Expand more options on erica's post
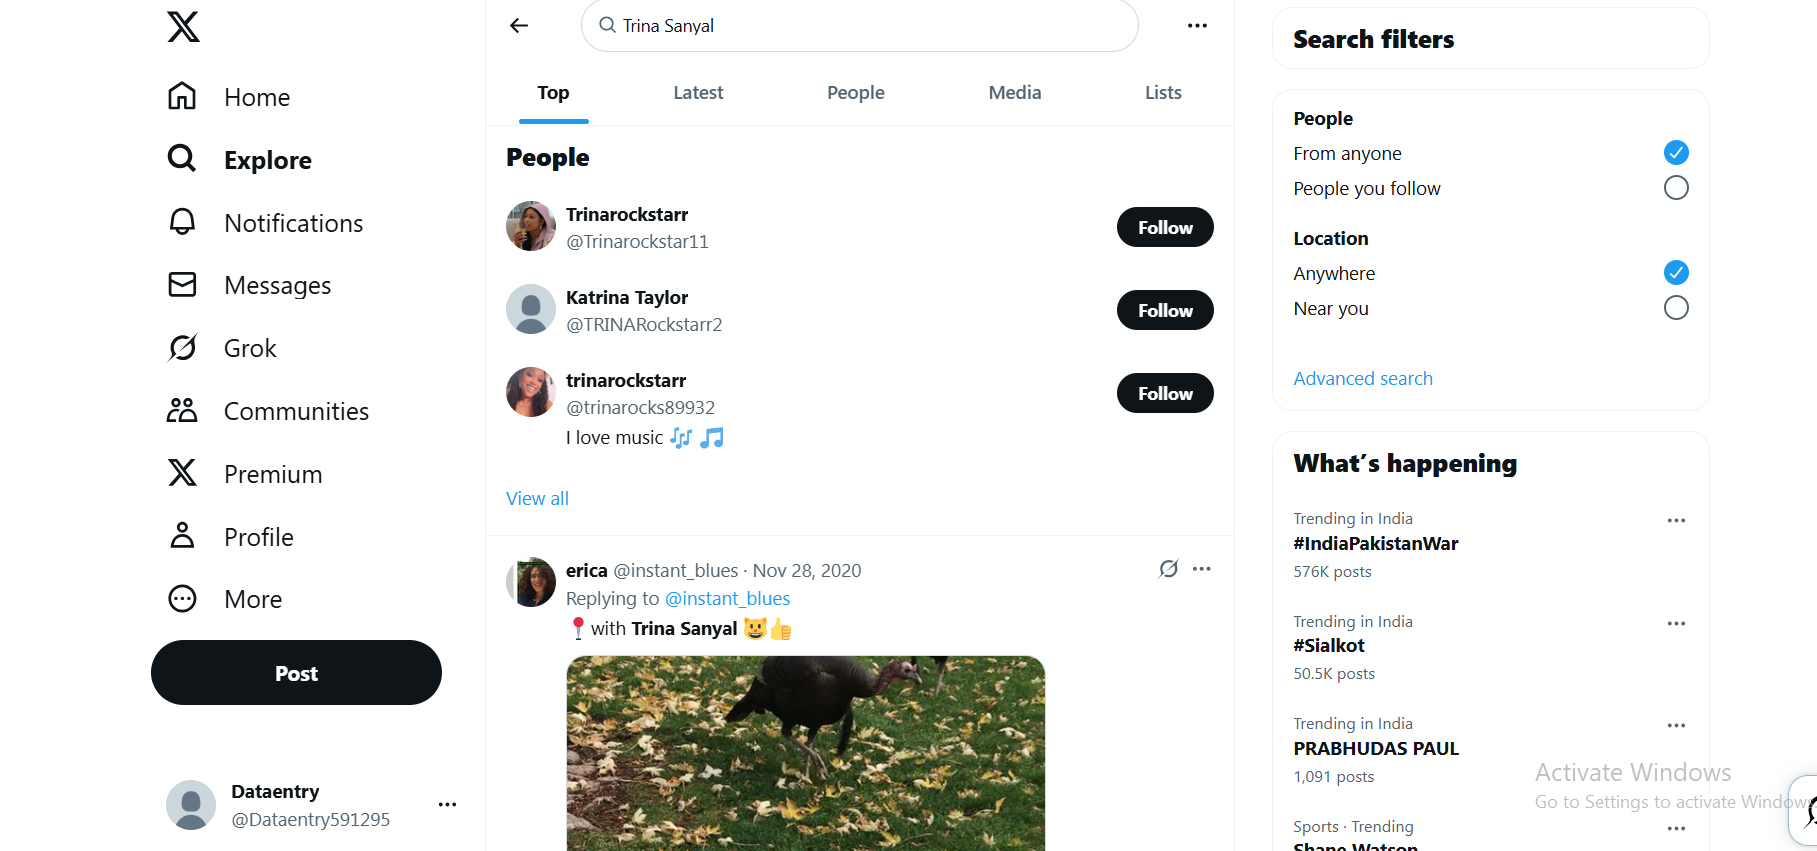The width and height of the screenshot is (1817, 851). 1202,569
